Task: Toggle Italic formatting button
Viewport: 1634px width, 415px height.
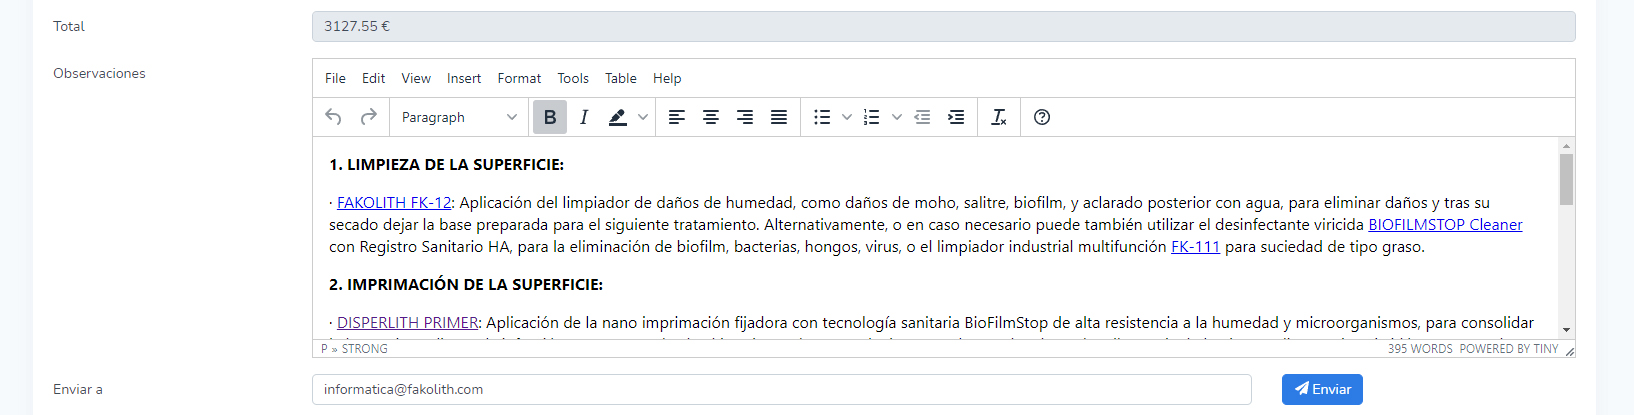Action: click(584, 117)
